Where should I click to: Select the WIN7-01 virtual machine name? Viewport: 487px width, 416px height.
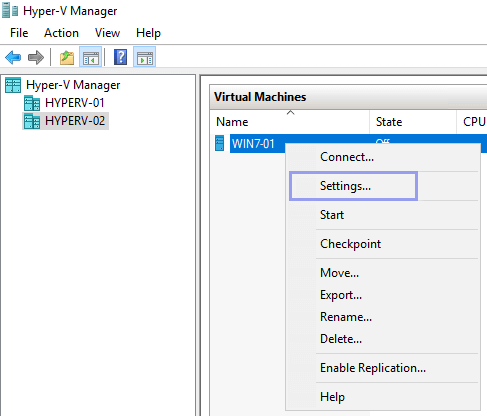click(253, 144)
